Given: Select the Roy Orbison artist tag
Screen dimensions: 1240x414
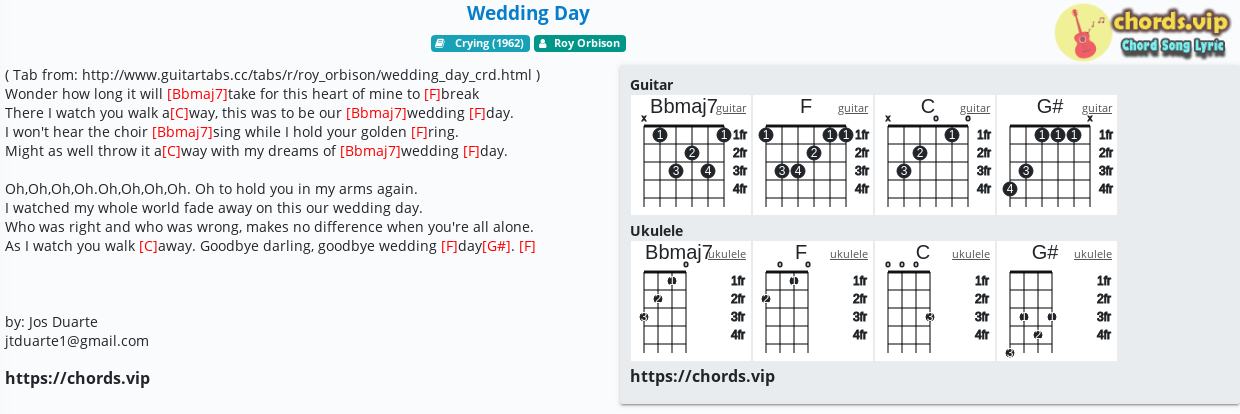Looking at the screenshot, I should [x=580, y=43].
